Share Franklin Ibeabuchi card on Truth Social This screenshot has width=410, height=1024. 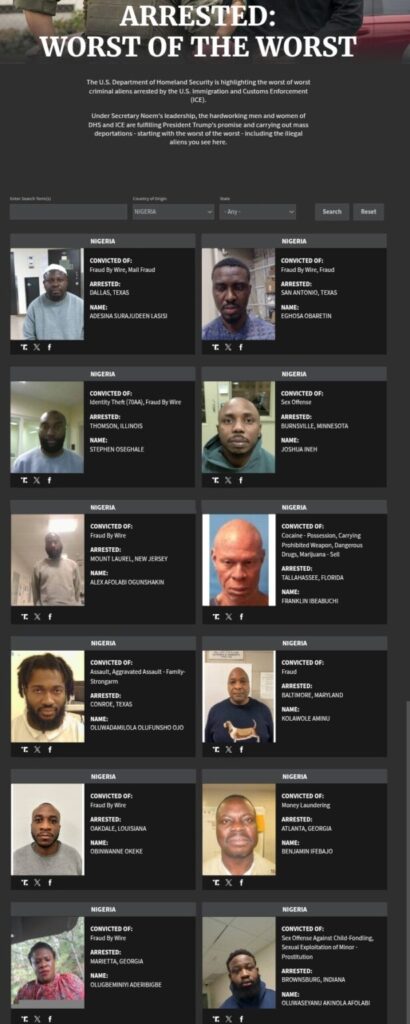[215, 616]
